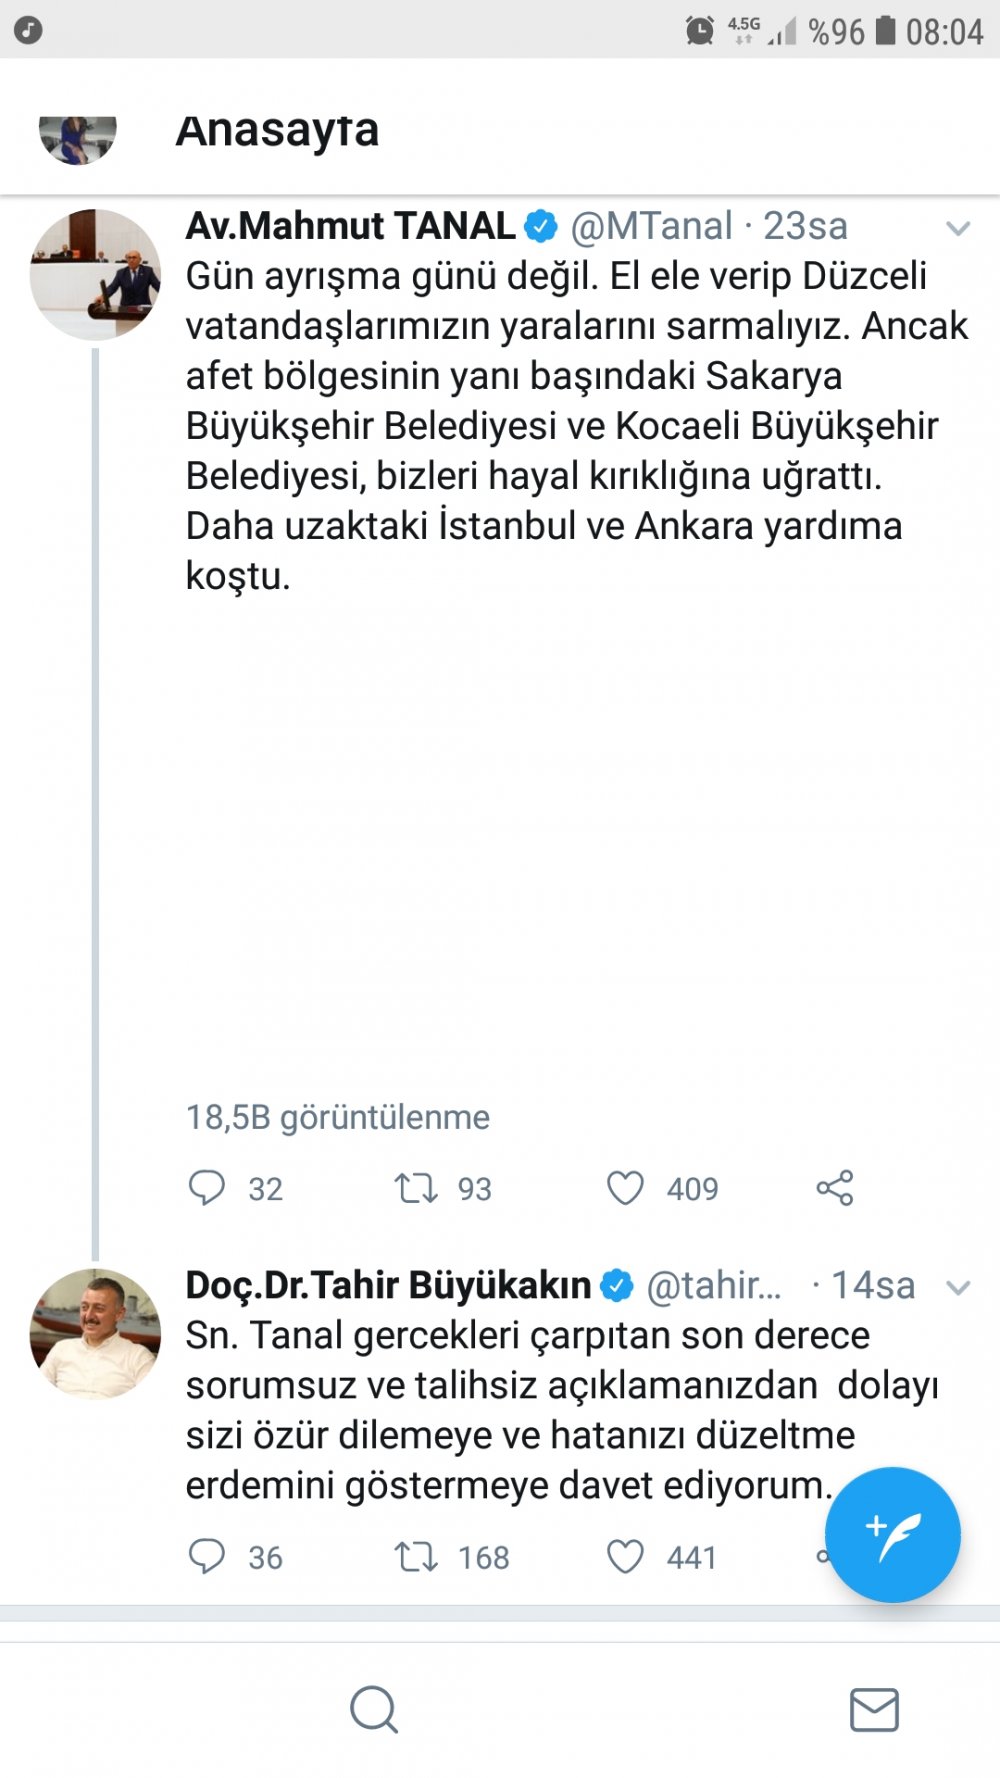1000x1778 pixels.
Task: Share Mahmut Tanal's tweet
Action: click(835, 1188)
